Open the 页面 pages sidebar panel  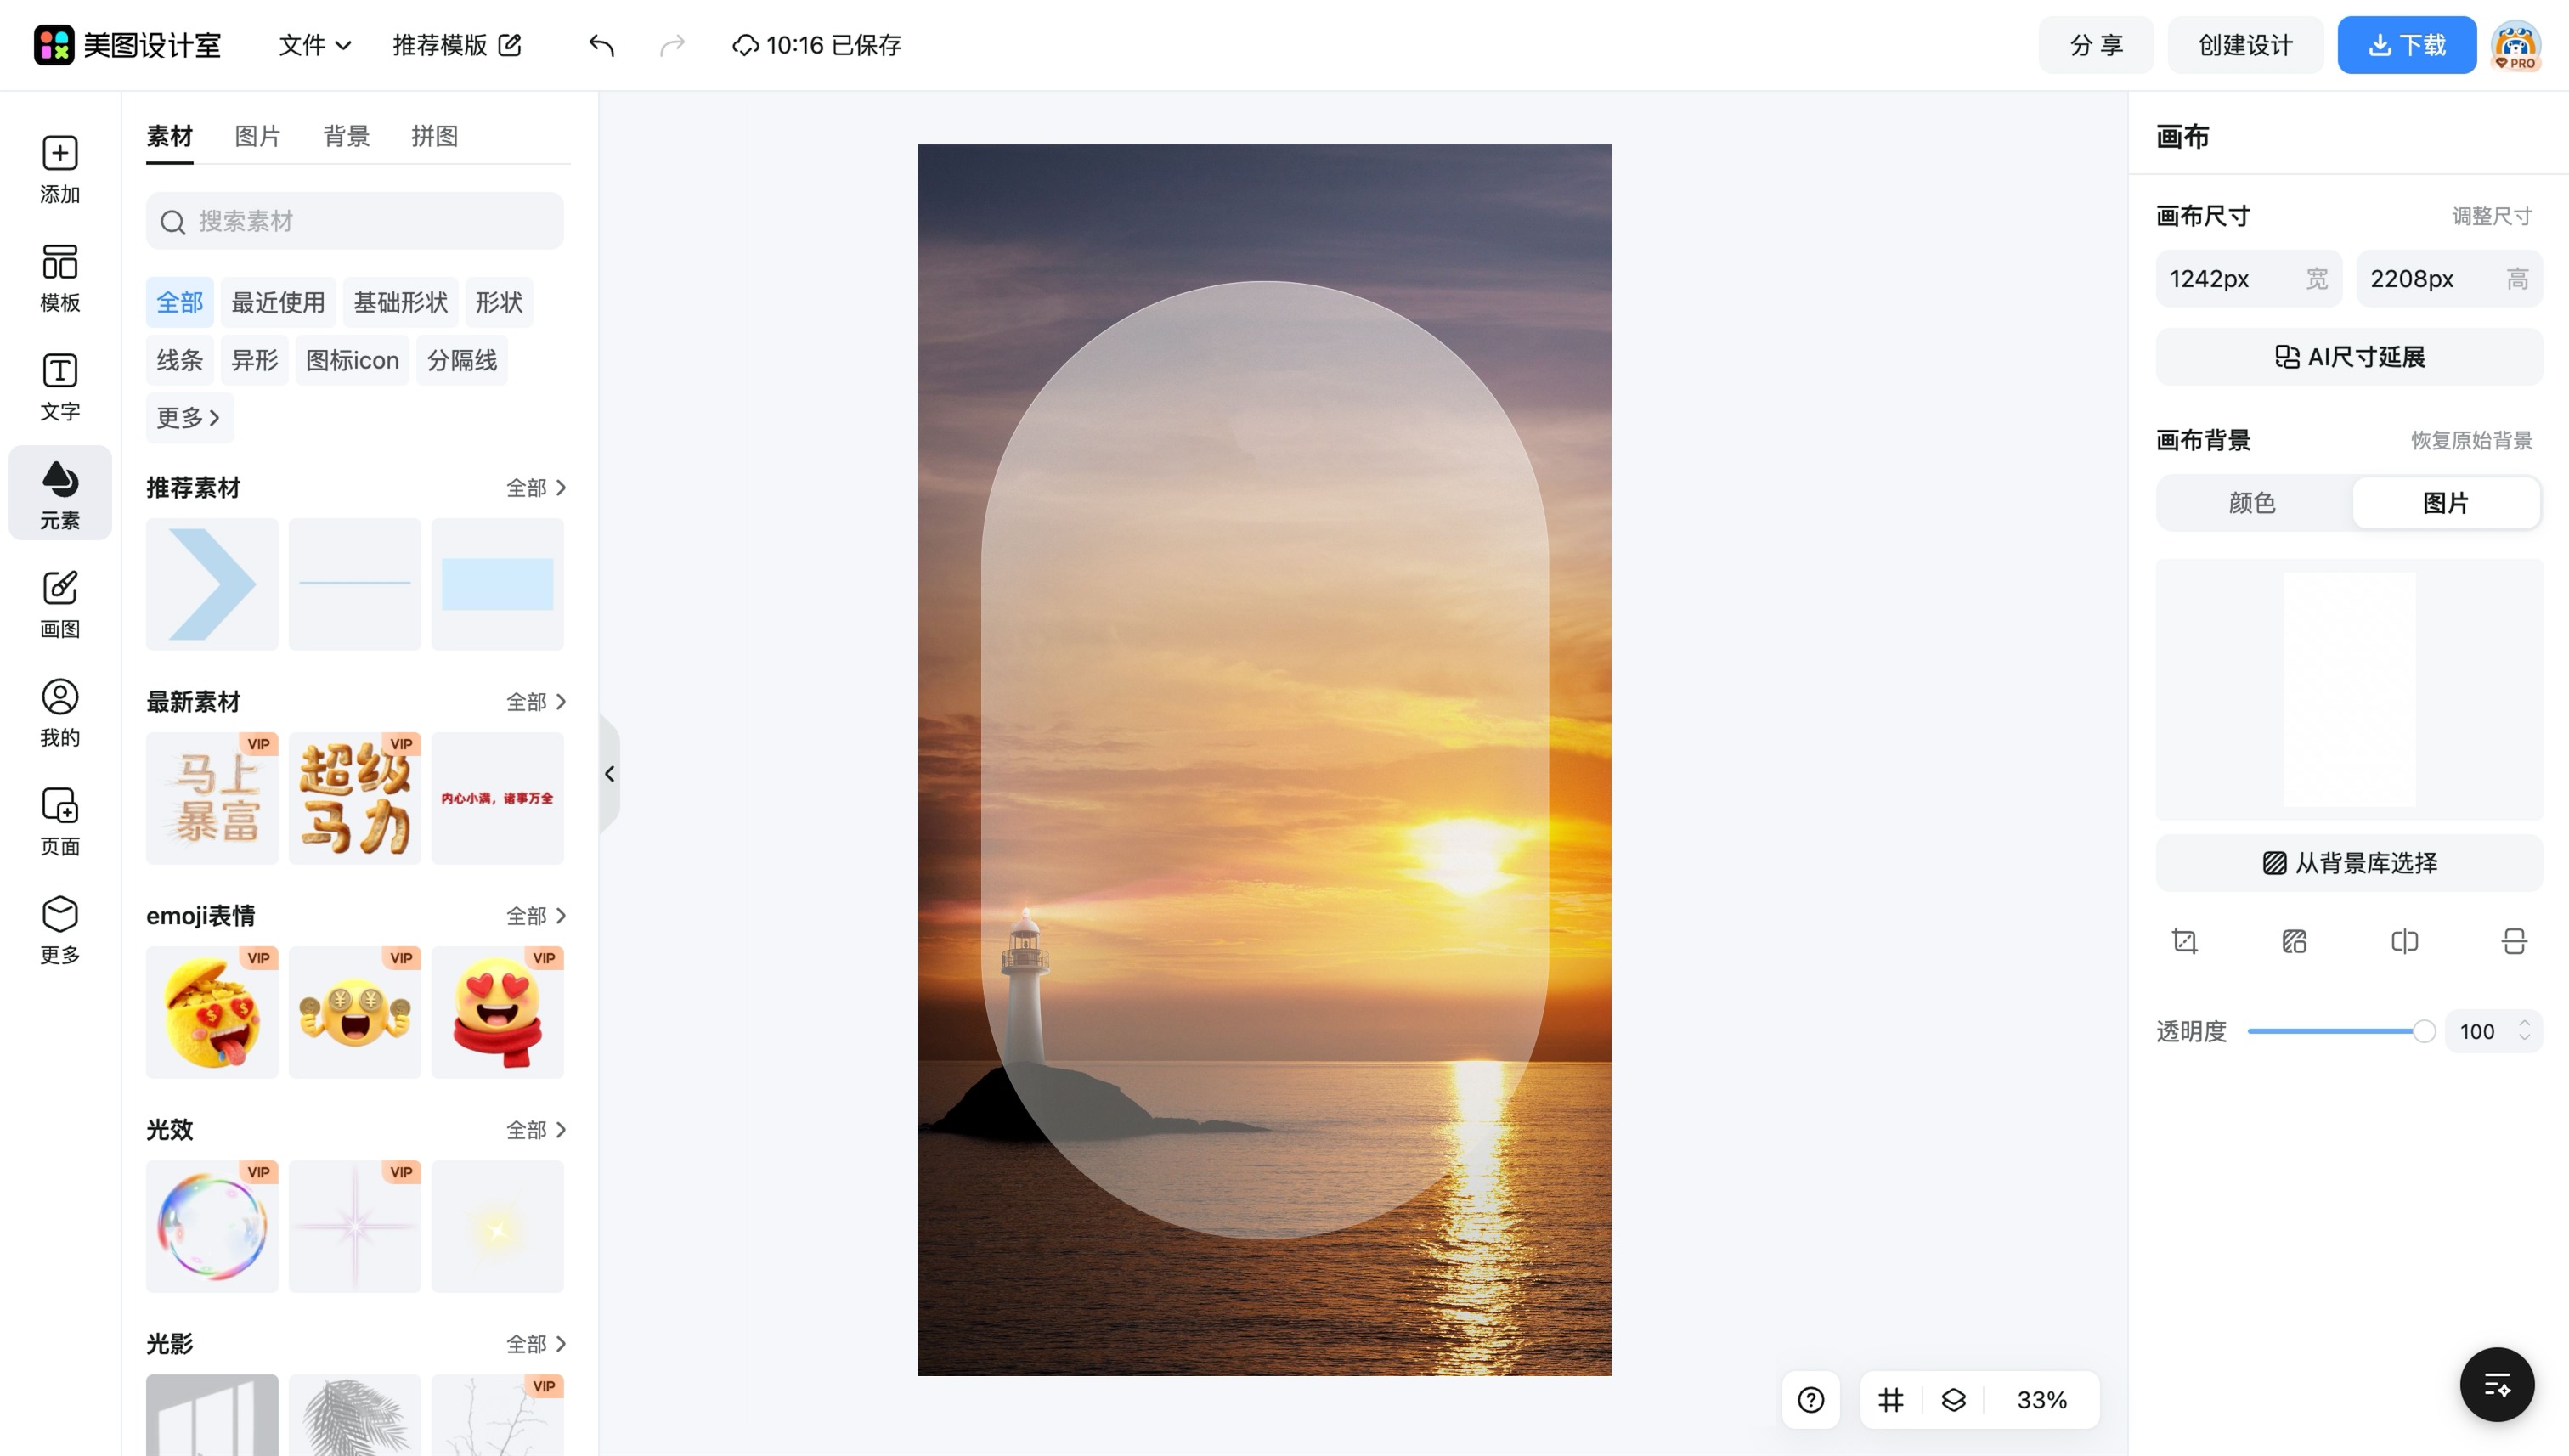click(60, 822)
